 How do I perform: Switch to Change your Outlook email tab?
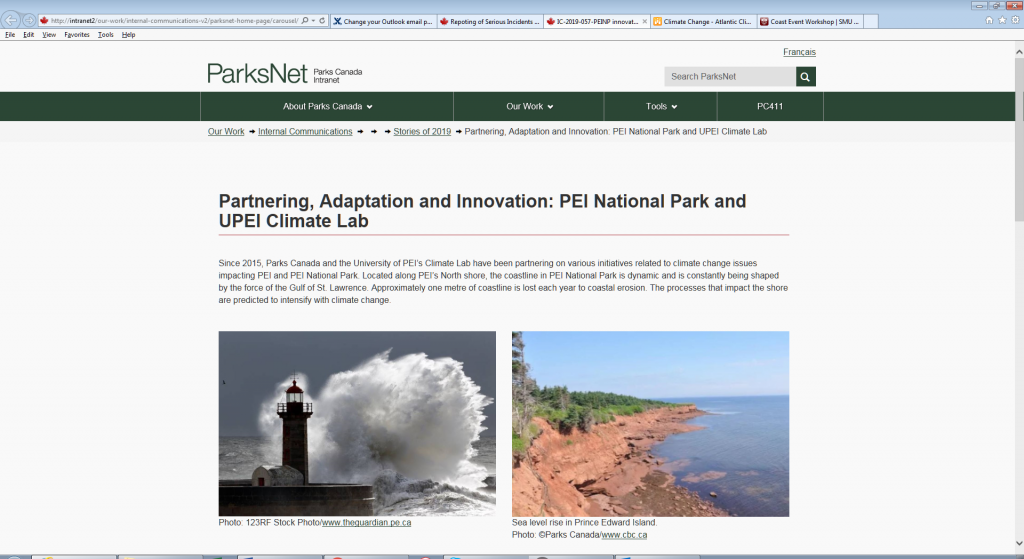pyautogui.click(x=383, y=22)
